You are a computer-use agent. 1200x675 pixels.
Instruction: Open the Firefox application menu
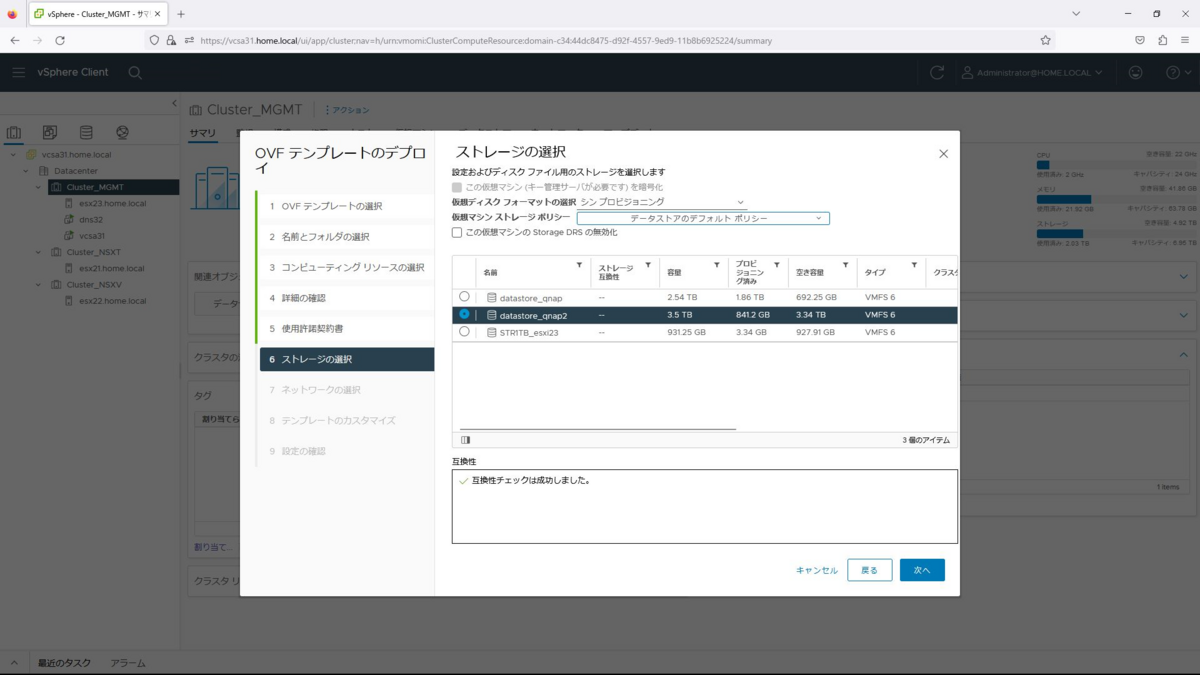pos(1185,40)
